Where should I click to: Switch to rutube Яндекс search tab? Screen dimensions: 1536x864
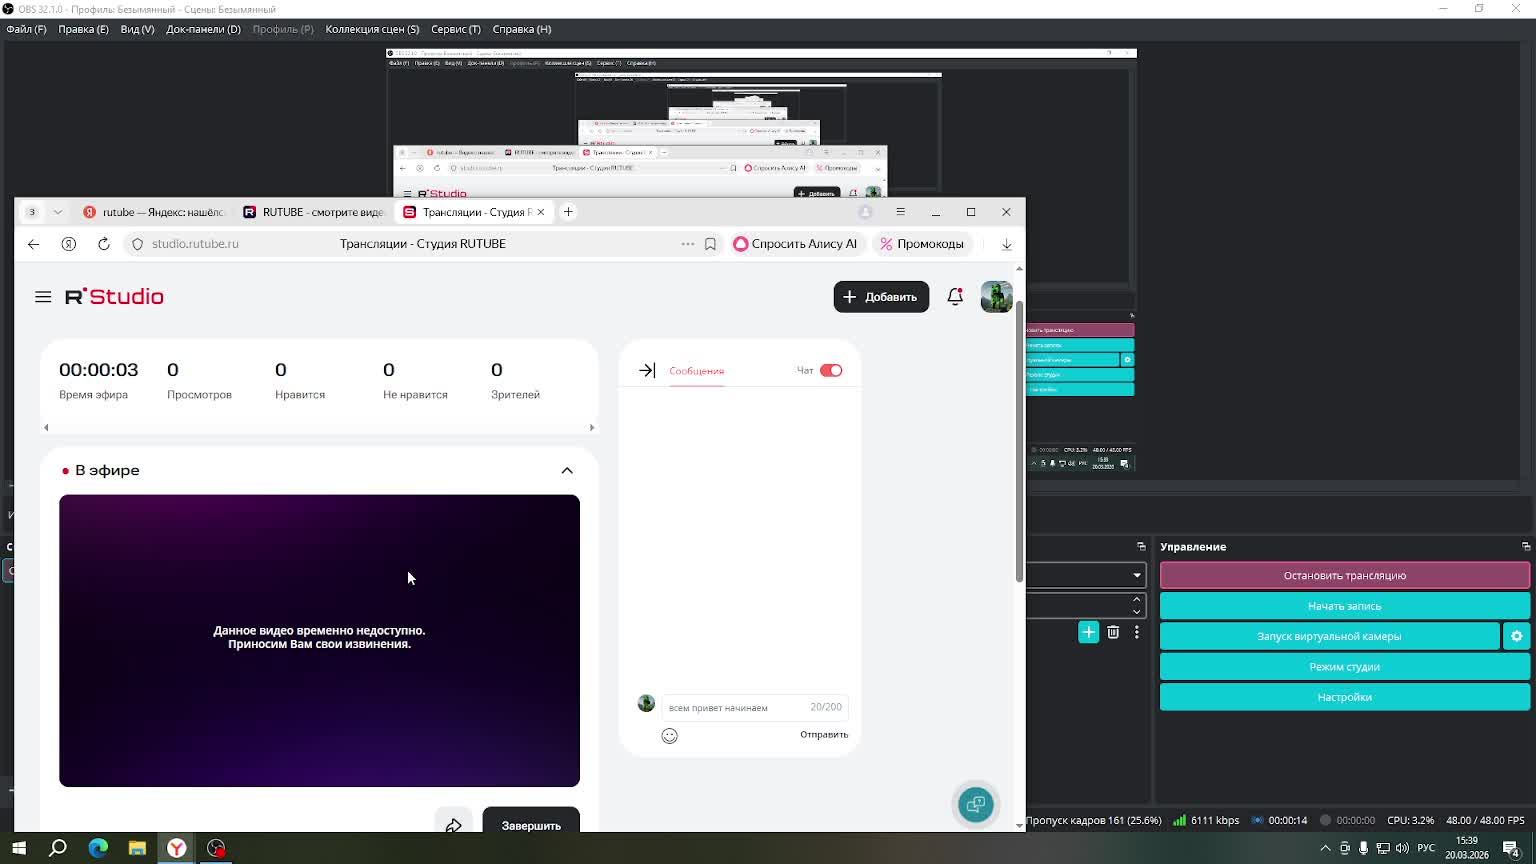tap(154, 212)
